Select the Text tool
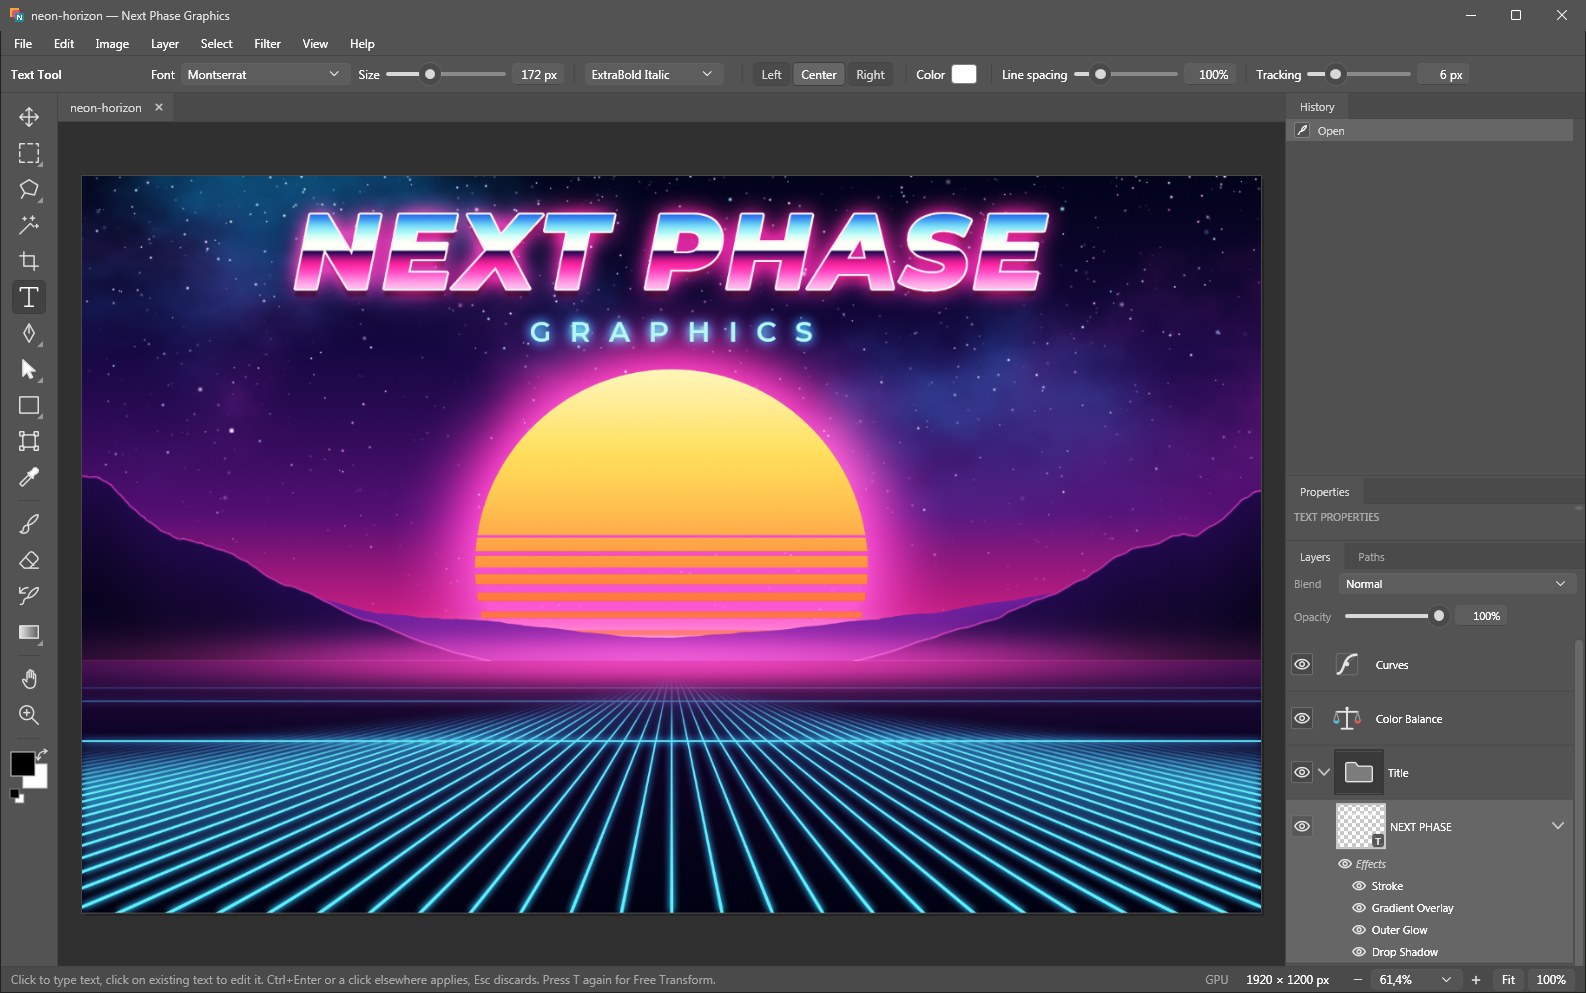This screenshot has width=1586, height=993. tap(29, 297)
